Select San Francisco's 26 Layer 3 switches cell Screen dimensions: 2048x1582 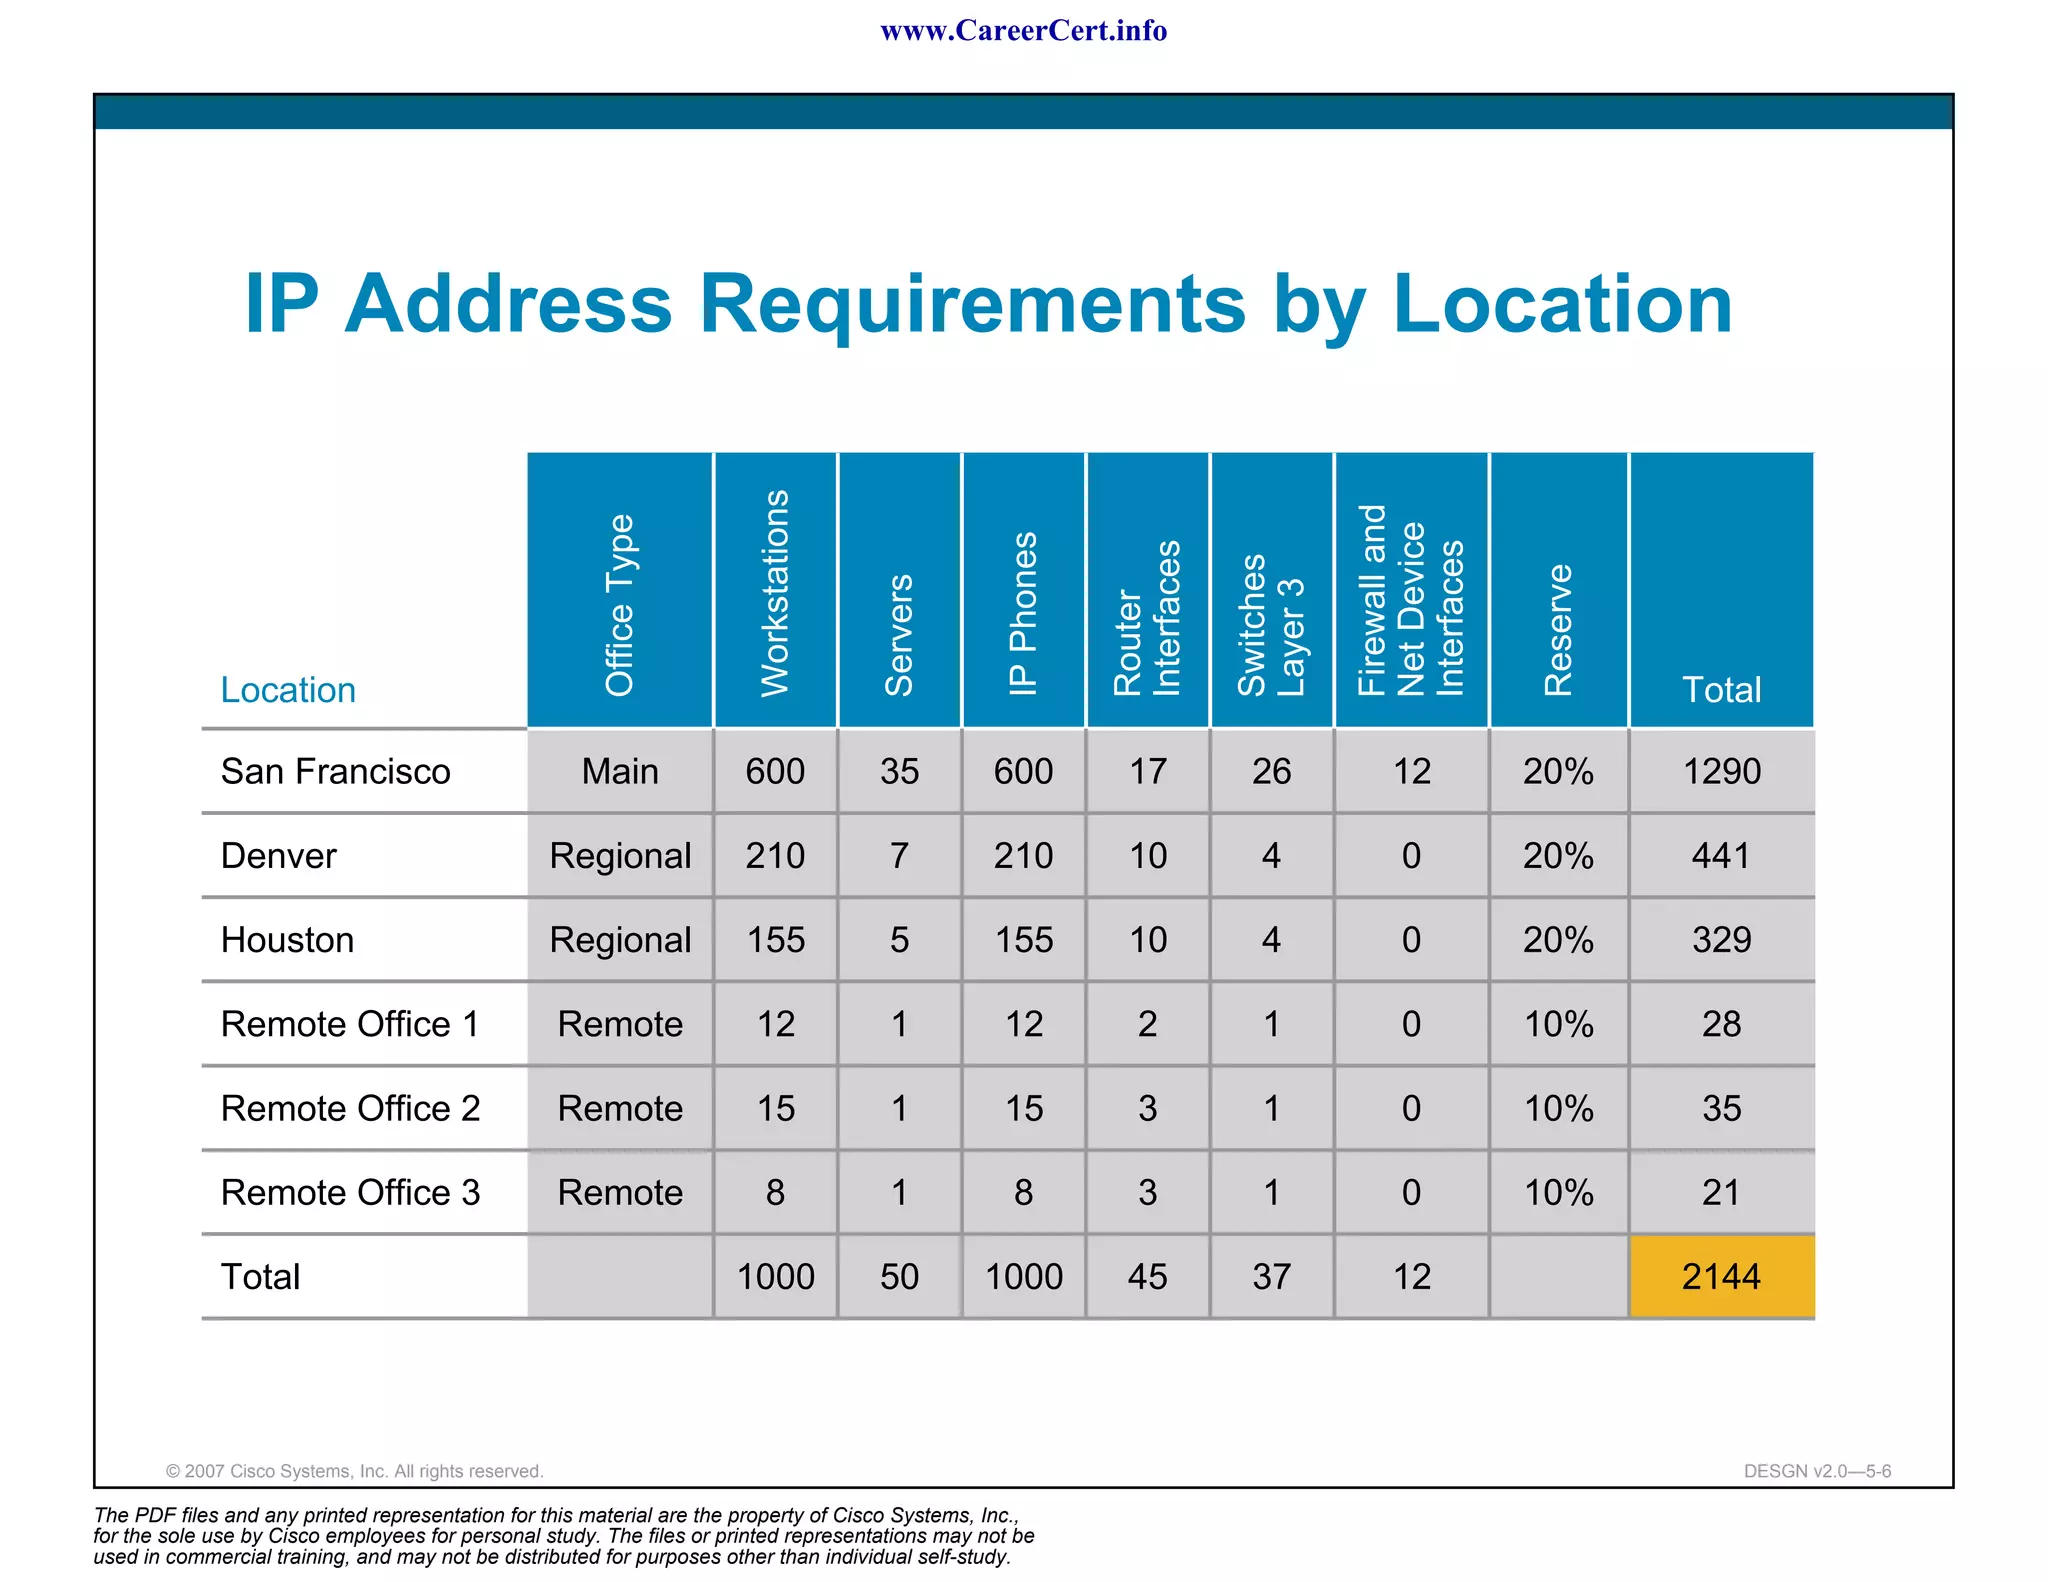(1271, 771)
